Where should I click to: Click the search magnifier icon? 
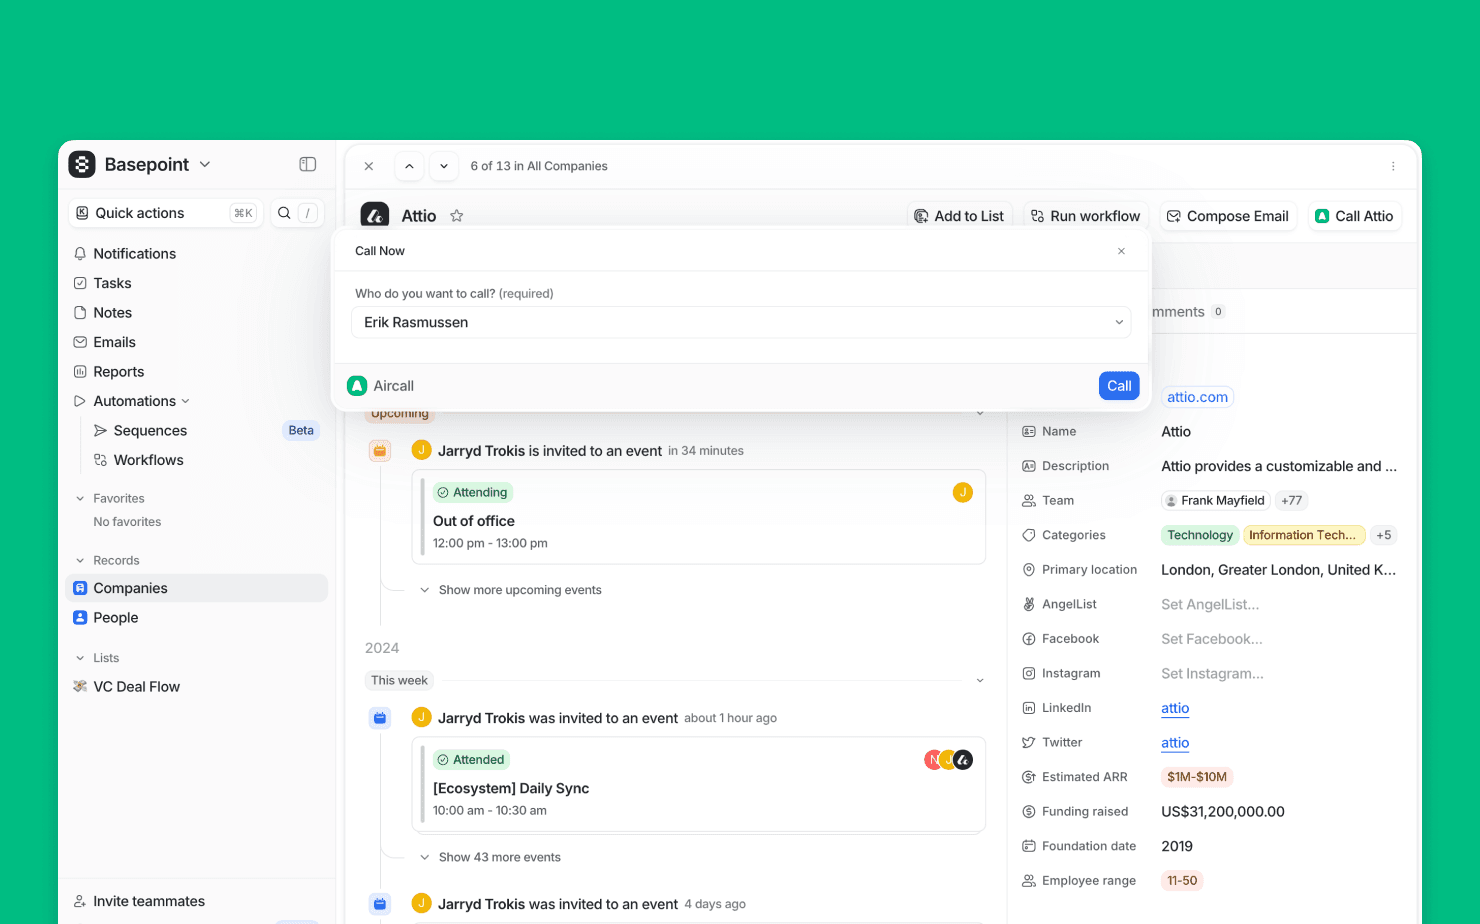pyautogui.click(x=284, y=213)
